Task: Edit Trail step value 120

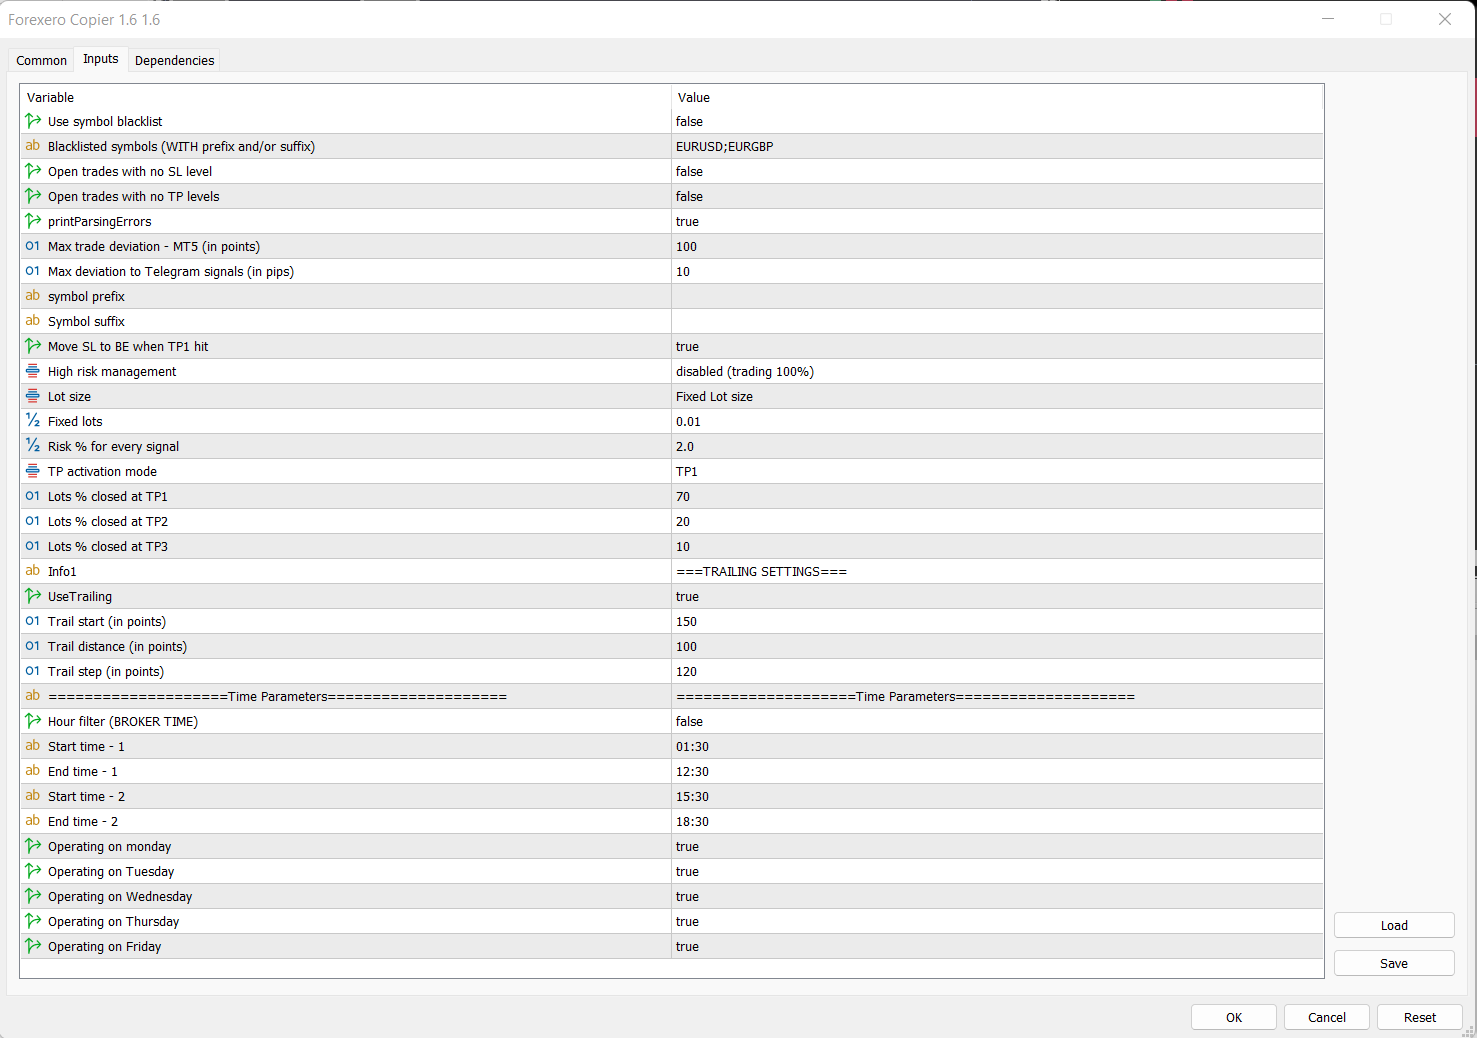Action: (997, 671)
